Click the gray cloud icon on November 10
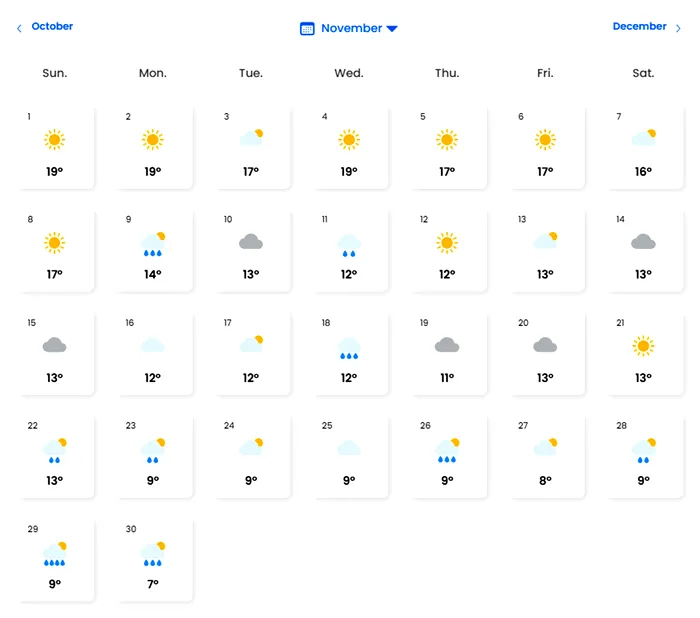Screen dimensions: 700x618 click(251, 242)
